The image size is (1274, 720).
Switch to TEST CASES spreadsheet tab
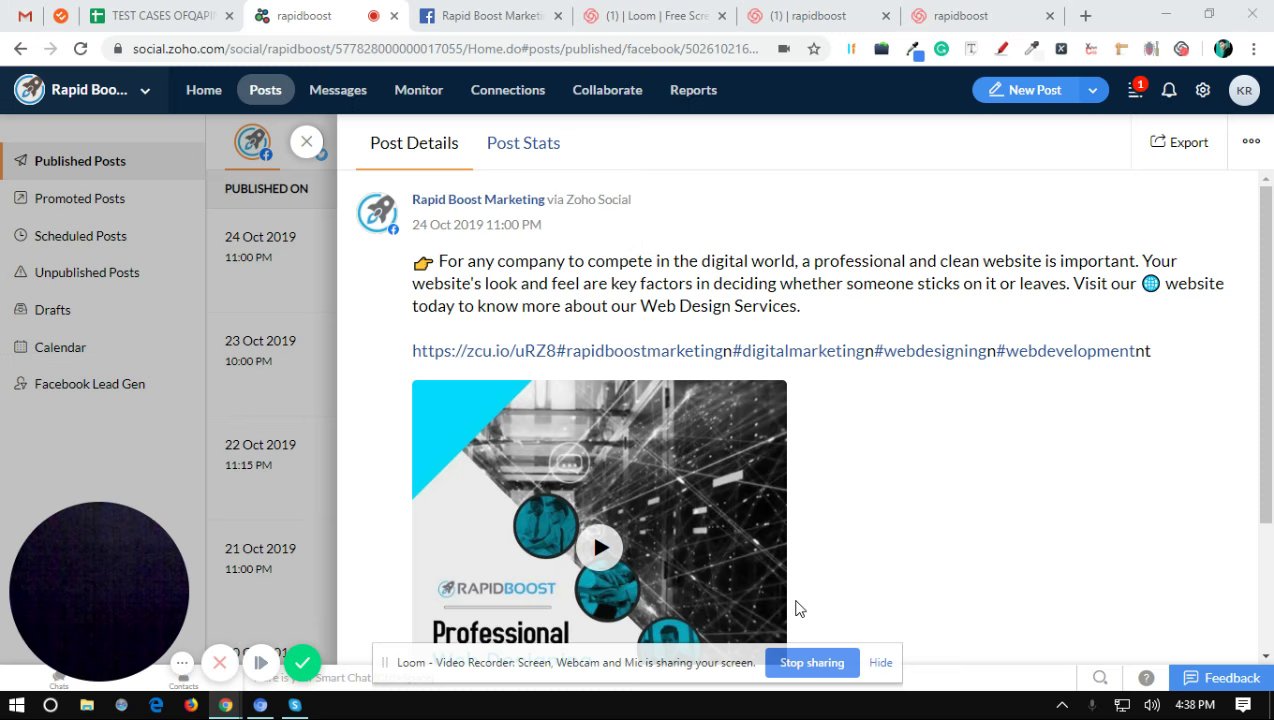tap(163, 16)
